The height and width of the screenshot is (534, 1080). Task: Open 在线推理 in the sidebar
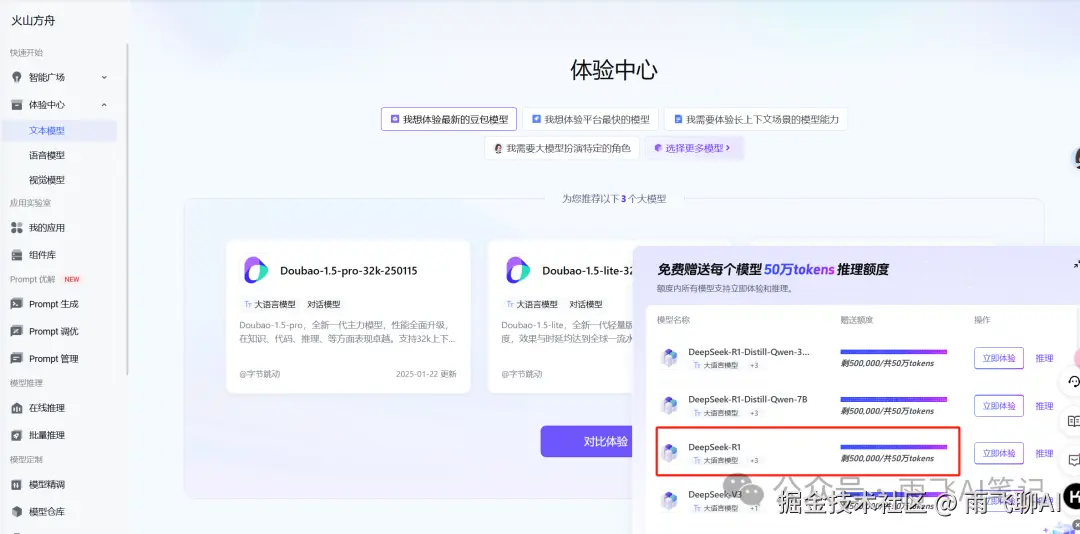point(47,408)
